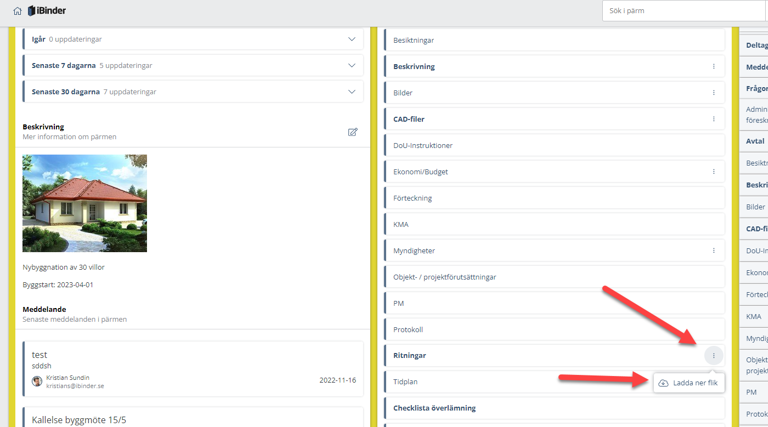Open the Förteckning tab
Image resolution: width=768 pixels, height=427 pixels.
(x=554, y=198)
